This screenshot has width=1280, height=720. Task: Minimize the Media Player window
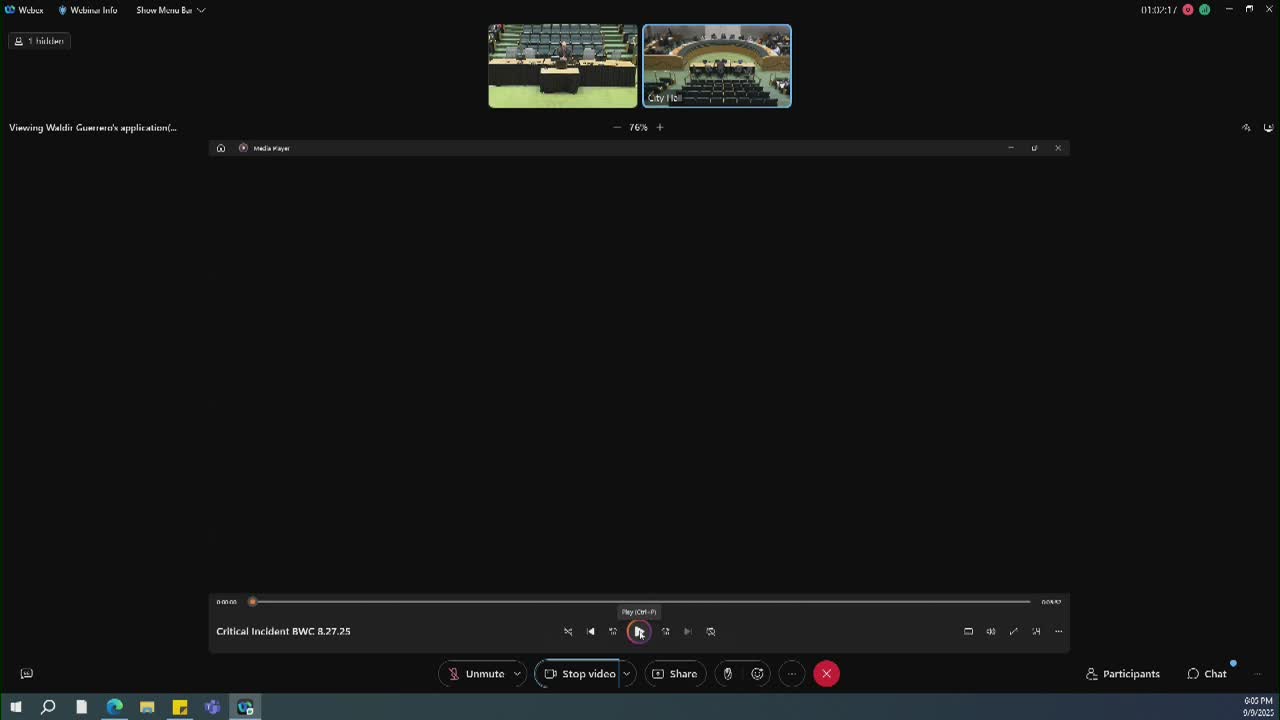(x=1010, y=148)
